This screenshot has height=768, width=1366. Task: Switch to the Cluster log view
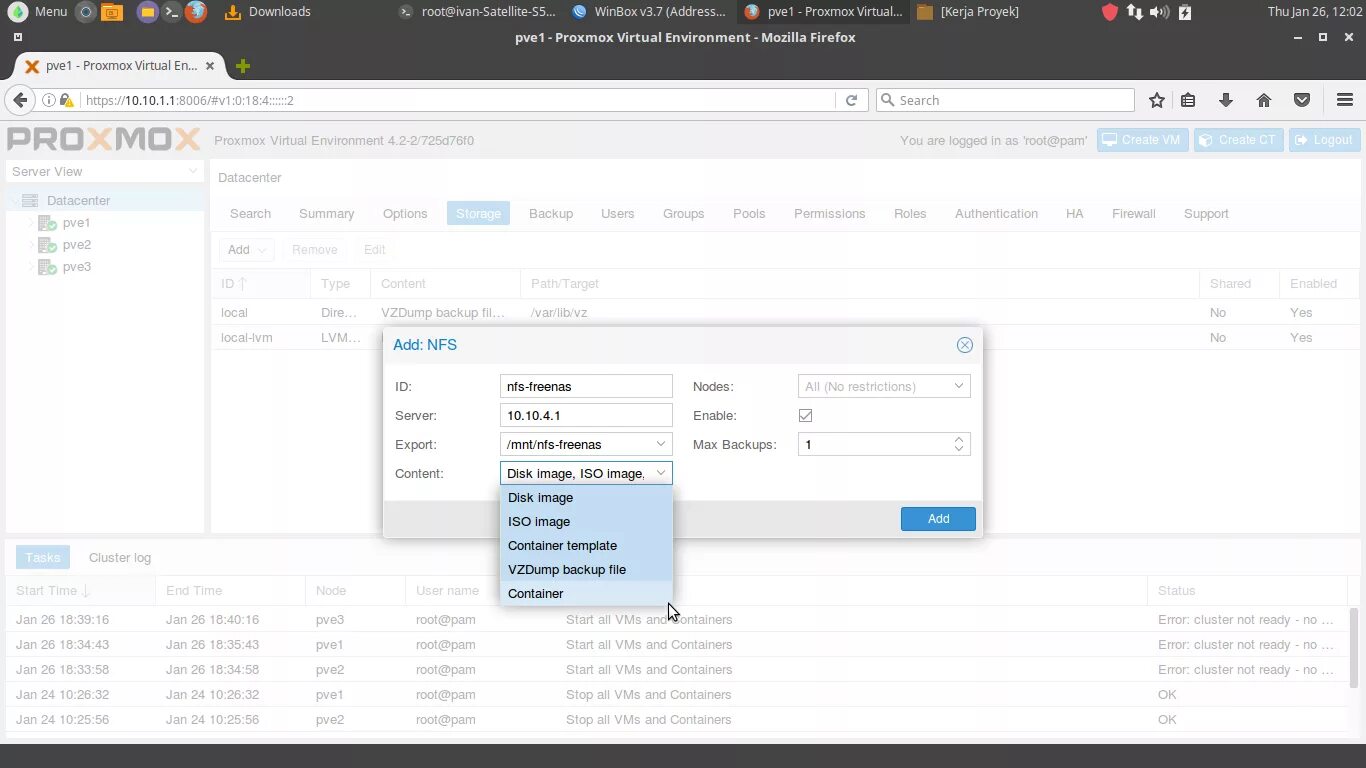pyautogui.click(x=119, y=557)
